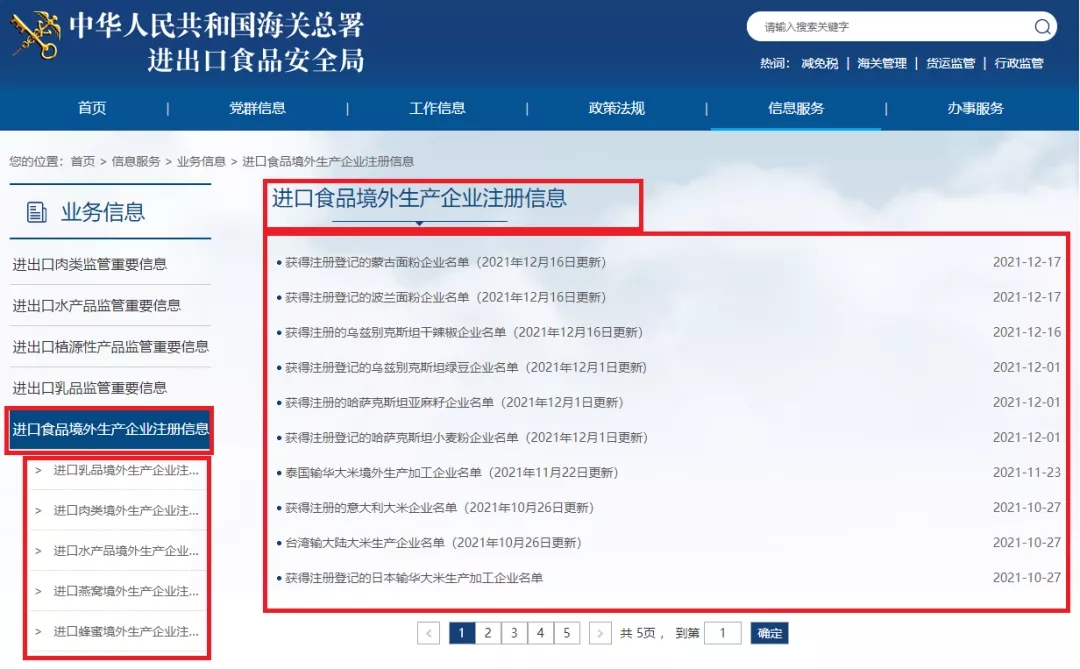
Task: Open 进口燕窝境外生产企业 submenu item
Action: (125, 591)
